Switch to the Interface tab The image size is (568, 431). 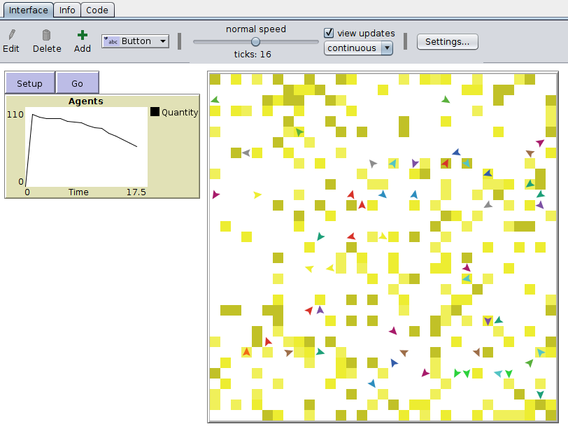(29, 10)
